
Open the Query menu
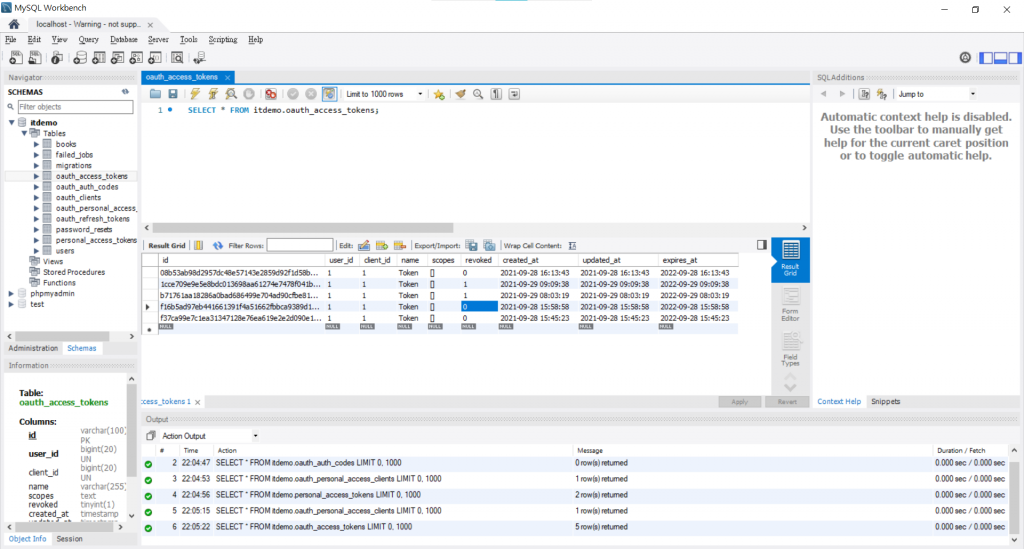point(88,40)
